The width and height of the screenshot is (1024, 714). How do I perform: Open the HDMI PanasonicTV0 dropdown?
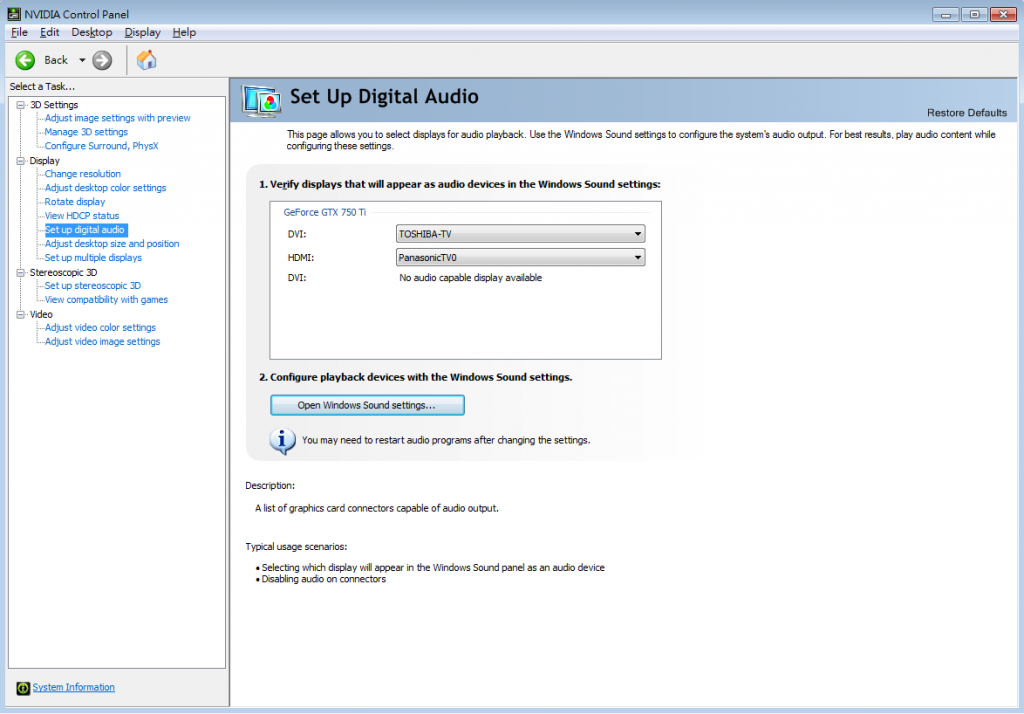coord(520,257)
